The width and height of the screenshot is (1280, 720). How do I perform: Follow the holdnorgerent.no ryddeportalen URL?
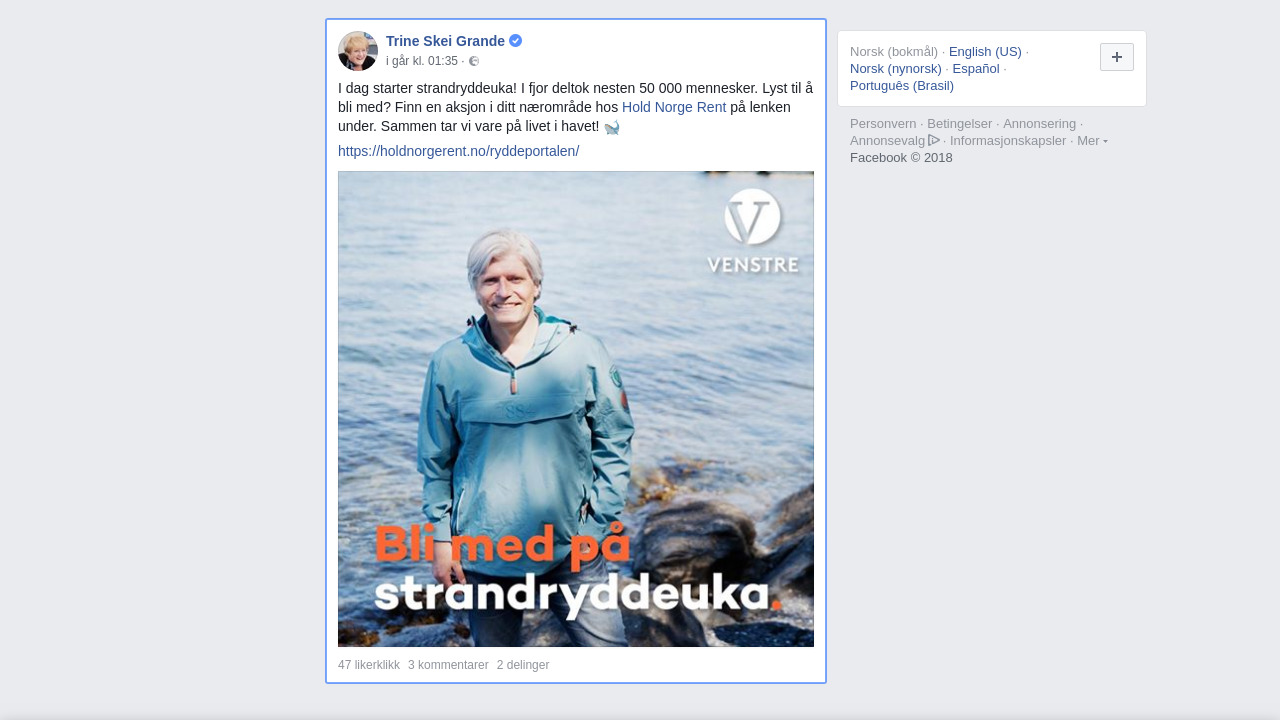coord(458,151)
